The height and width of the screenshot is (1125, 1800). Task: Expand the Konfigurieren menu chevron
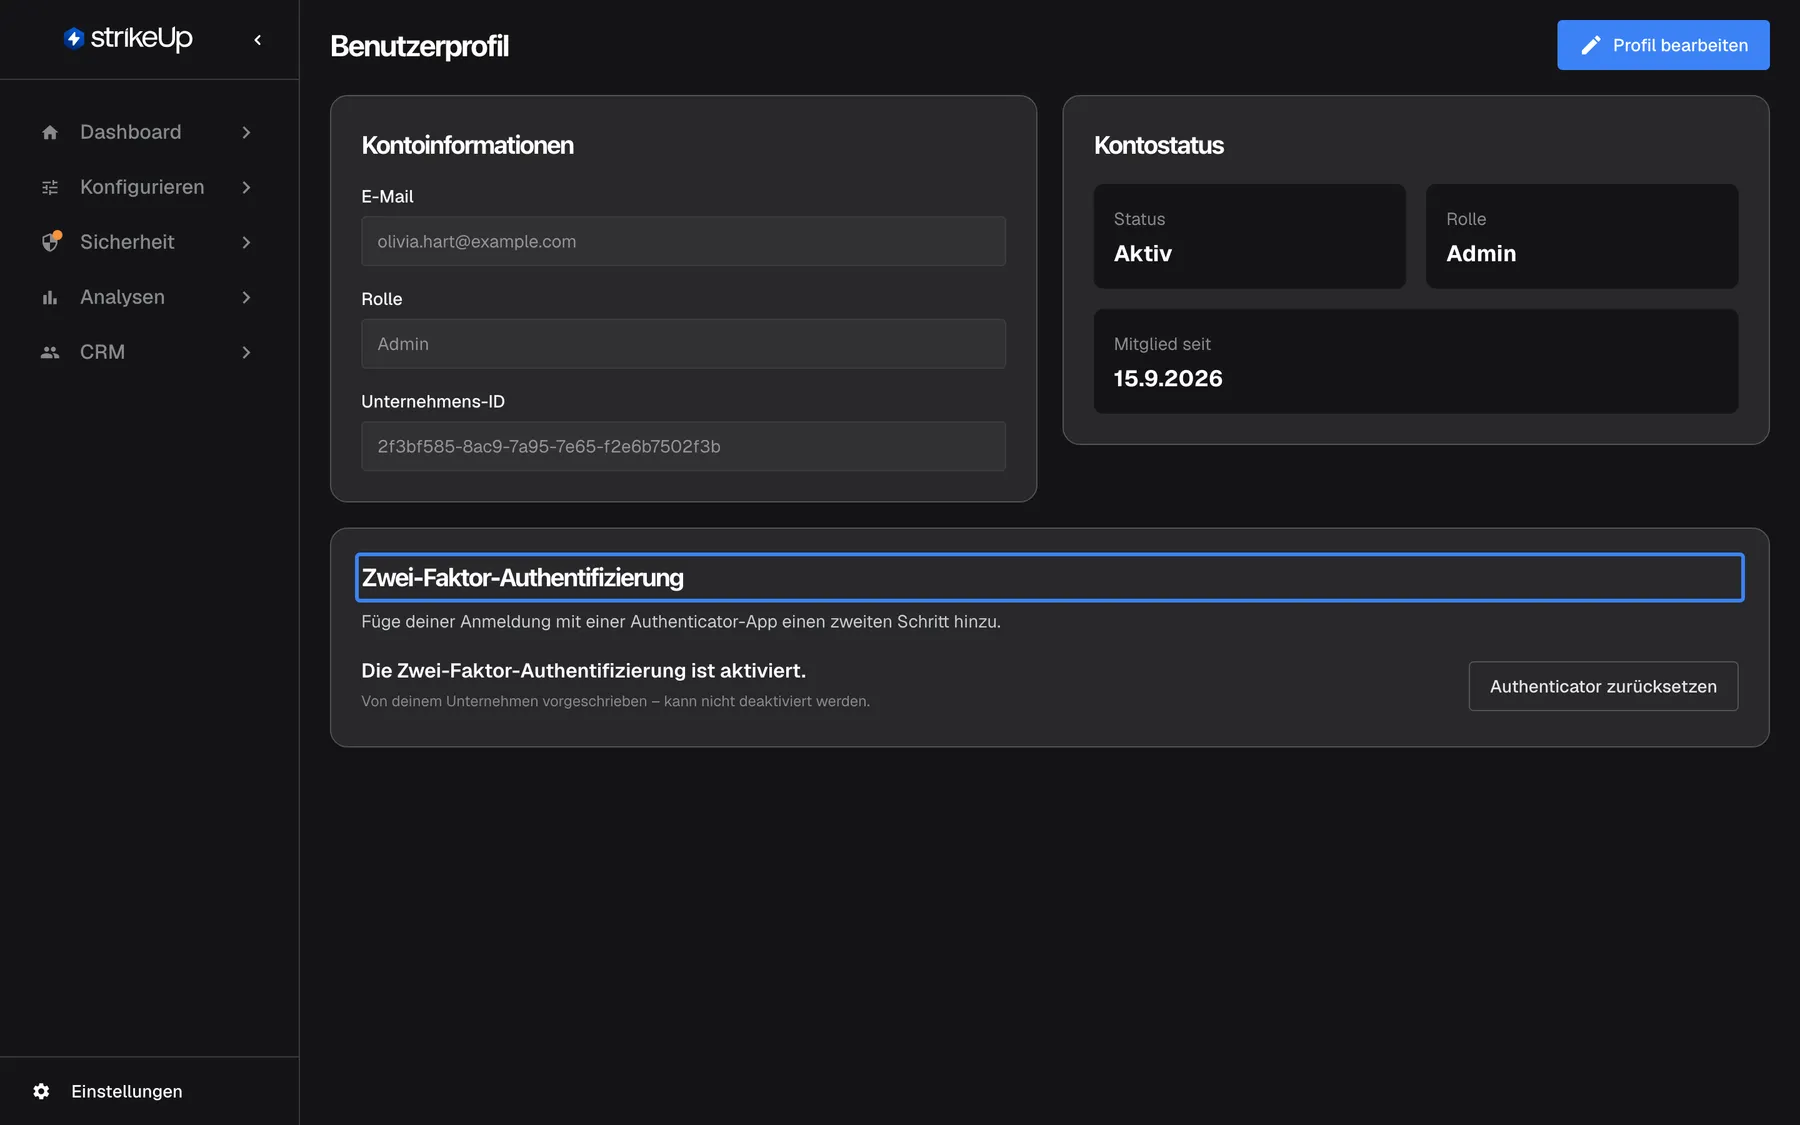coord(246,187)
